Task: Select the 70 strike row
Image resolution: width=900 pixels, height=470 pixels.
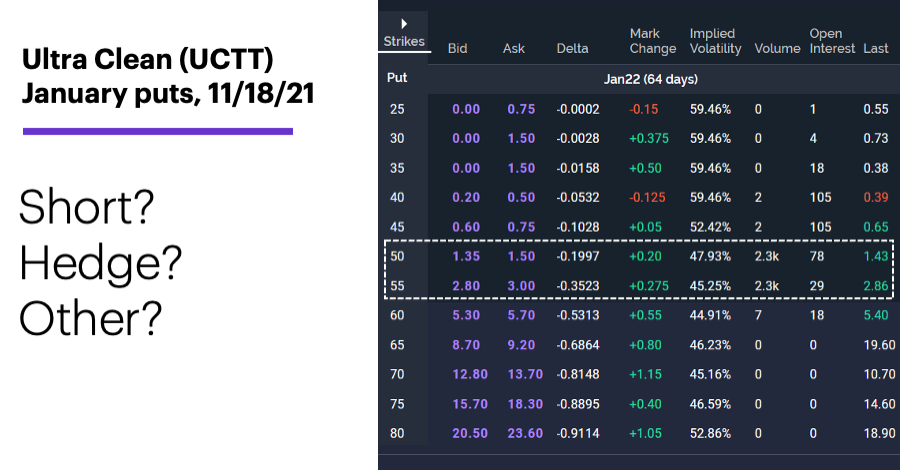Action: click(x=639, y=374)
